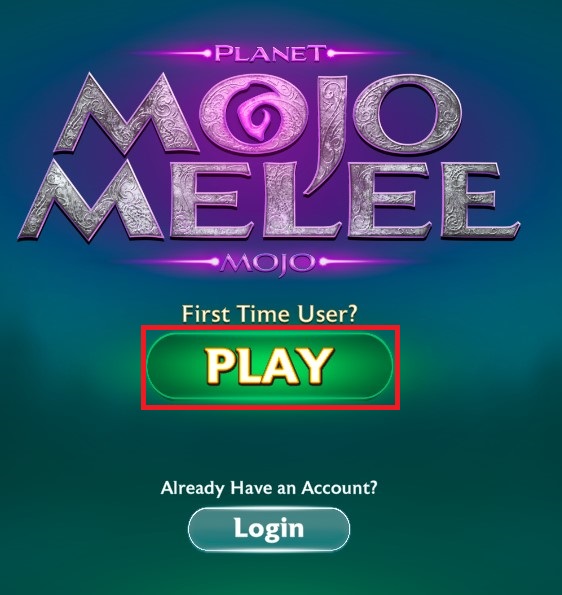Click the last letter E of MELEE
This screenshot has height=595, width=562.
pyautogui.click(x=480, y=200)
